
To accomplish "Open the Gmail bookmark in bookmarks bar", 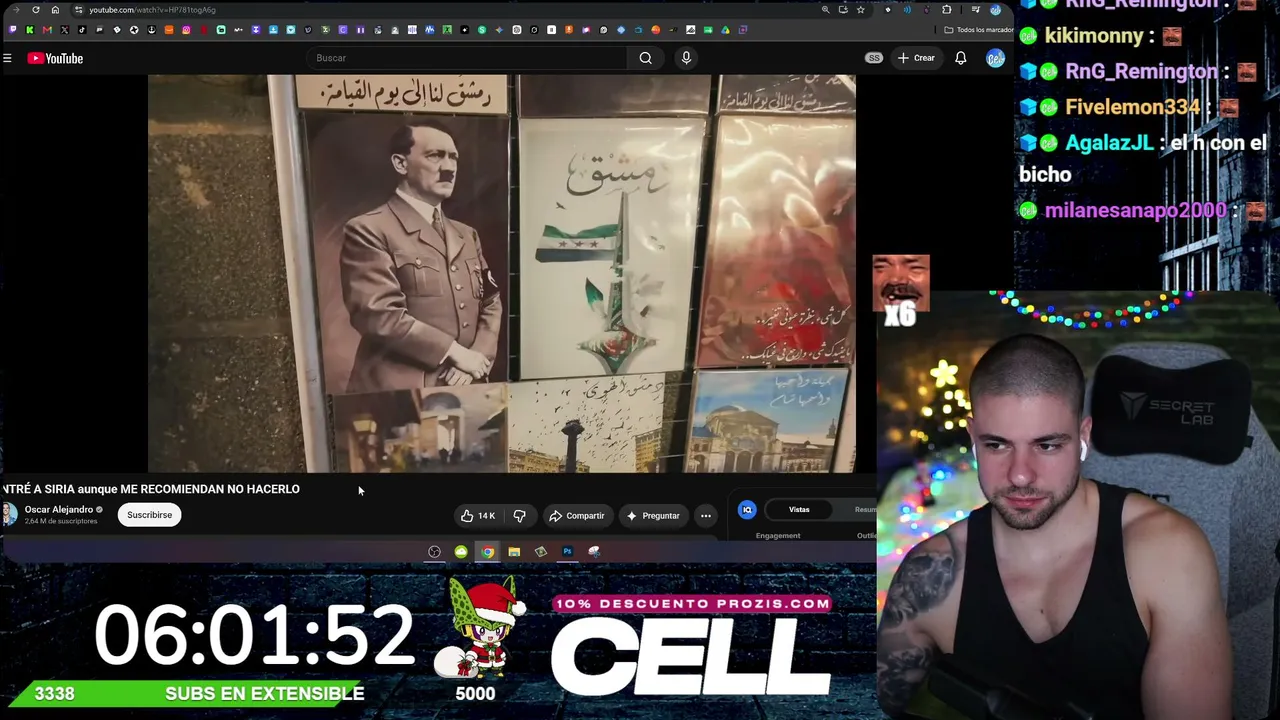I will pyautogui.click(x=47, y=30).
